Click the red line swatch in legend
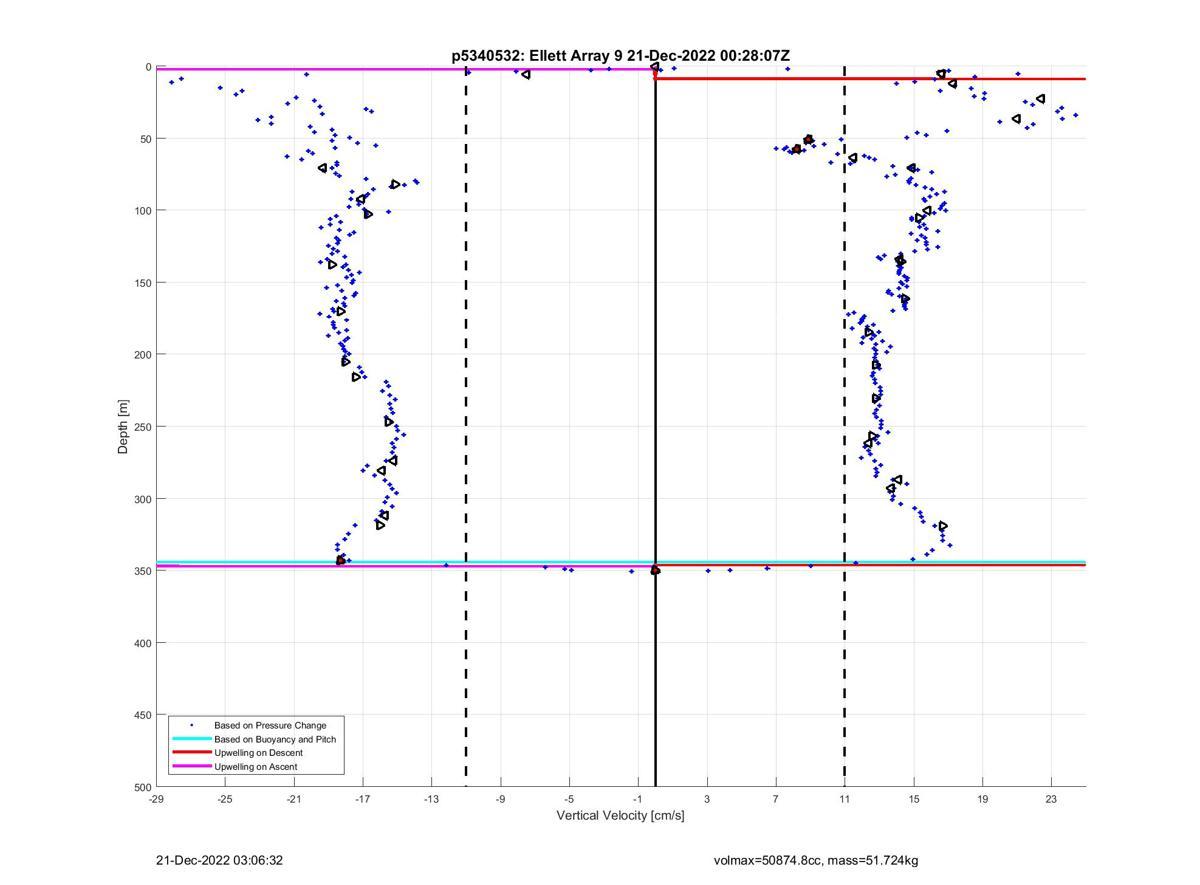The image size is (1200, 885). pos(191,753)
